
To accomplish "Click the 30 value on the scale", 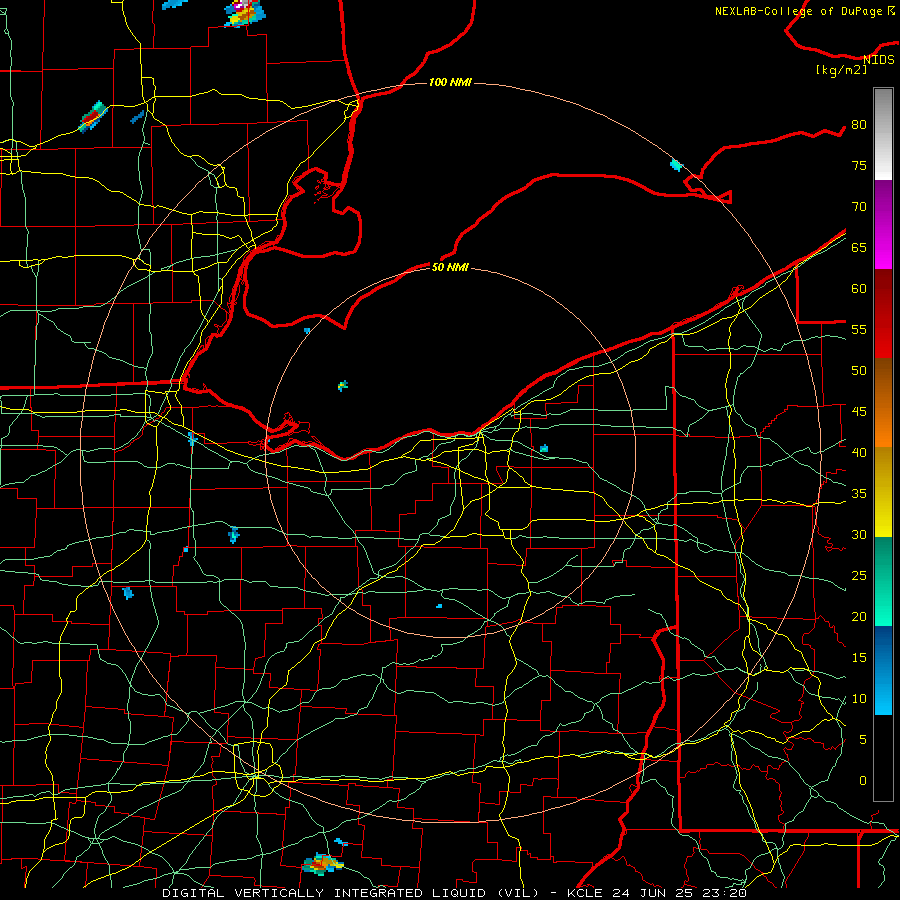I will point(859,534).
